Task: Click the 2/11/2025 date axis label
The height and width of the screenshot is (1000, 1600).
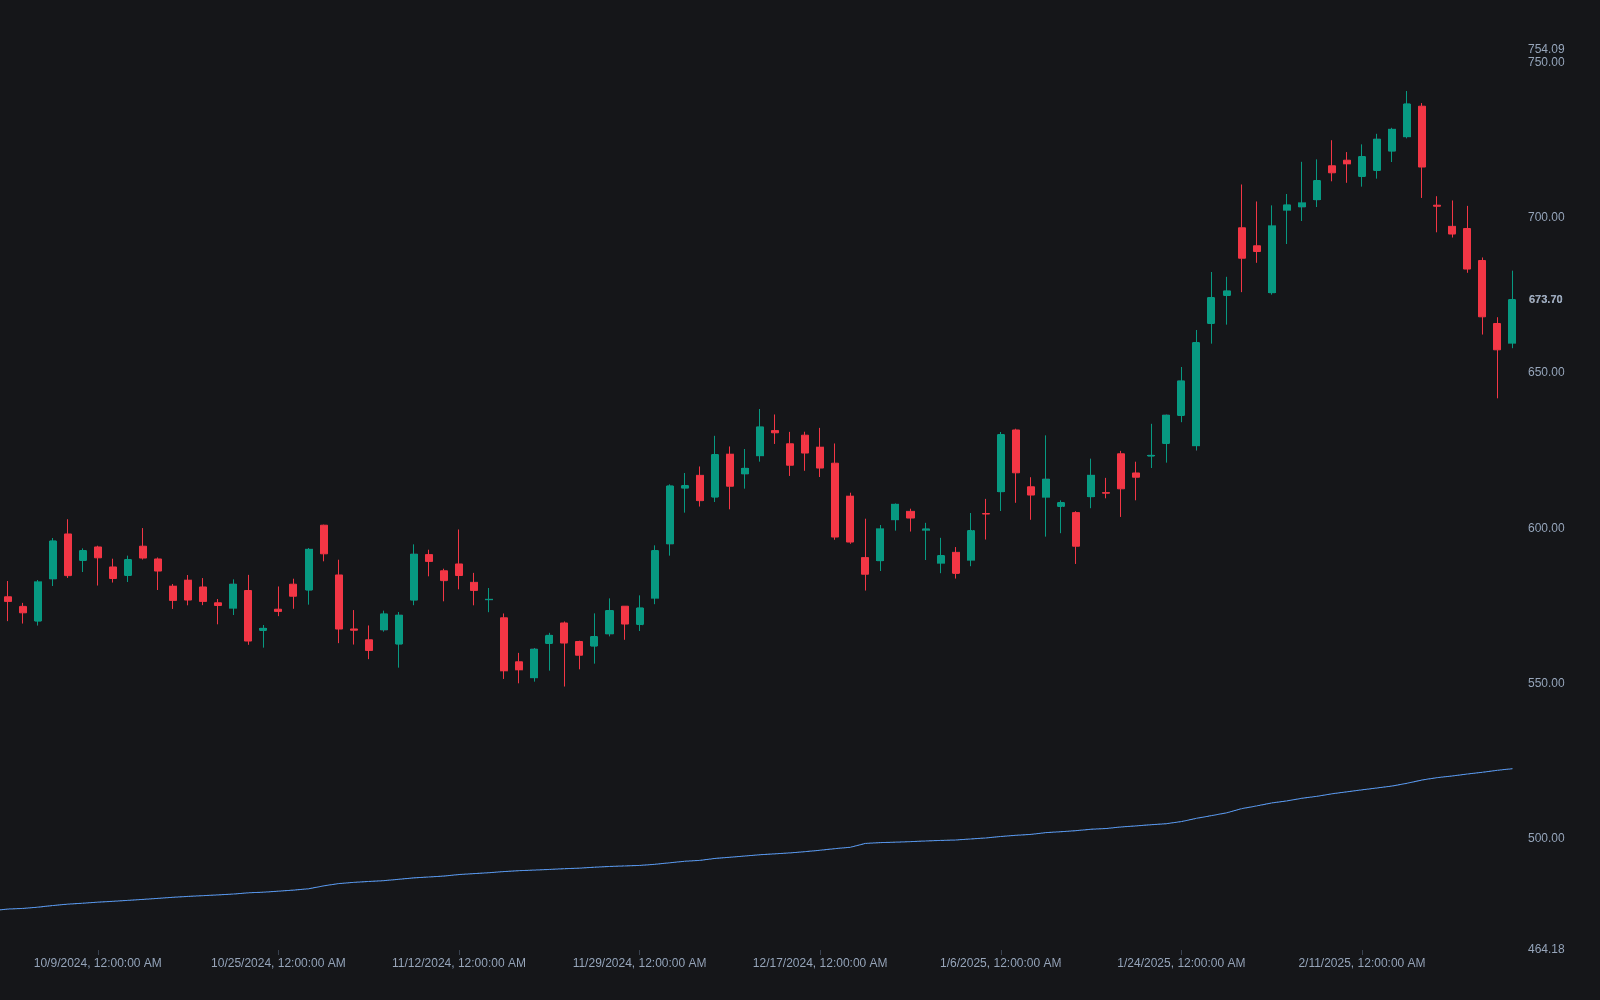Action: click(x=1362, y=963)
